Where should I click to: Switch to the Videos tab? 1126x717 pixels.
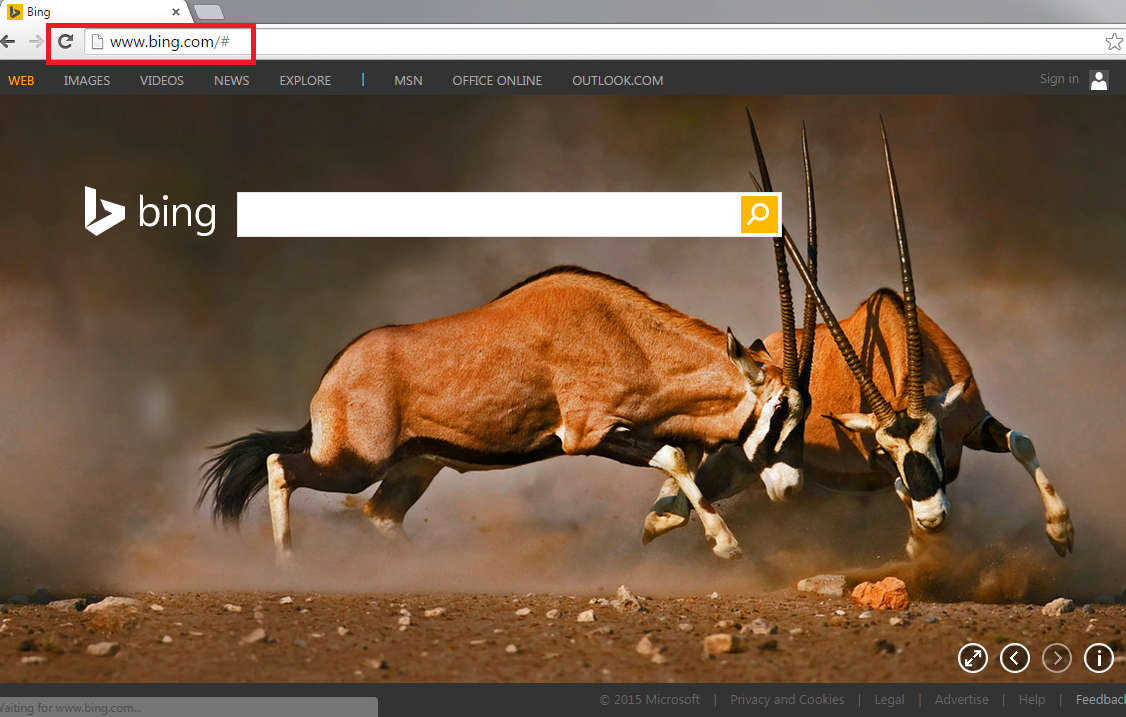pyautogui.click(x=162, y=81)
